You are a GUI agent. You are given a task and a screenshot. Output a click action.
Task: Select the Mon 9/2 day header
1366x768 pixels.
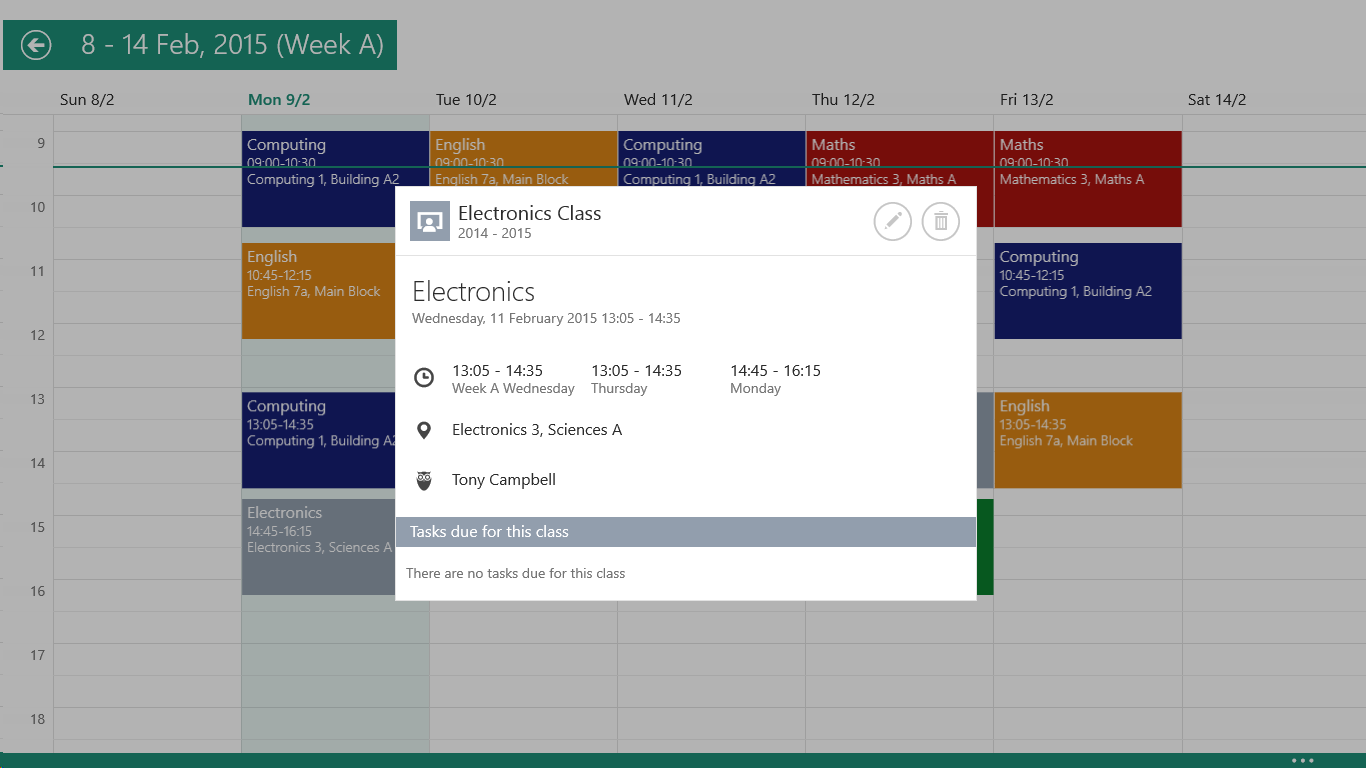pos(279,100)
